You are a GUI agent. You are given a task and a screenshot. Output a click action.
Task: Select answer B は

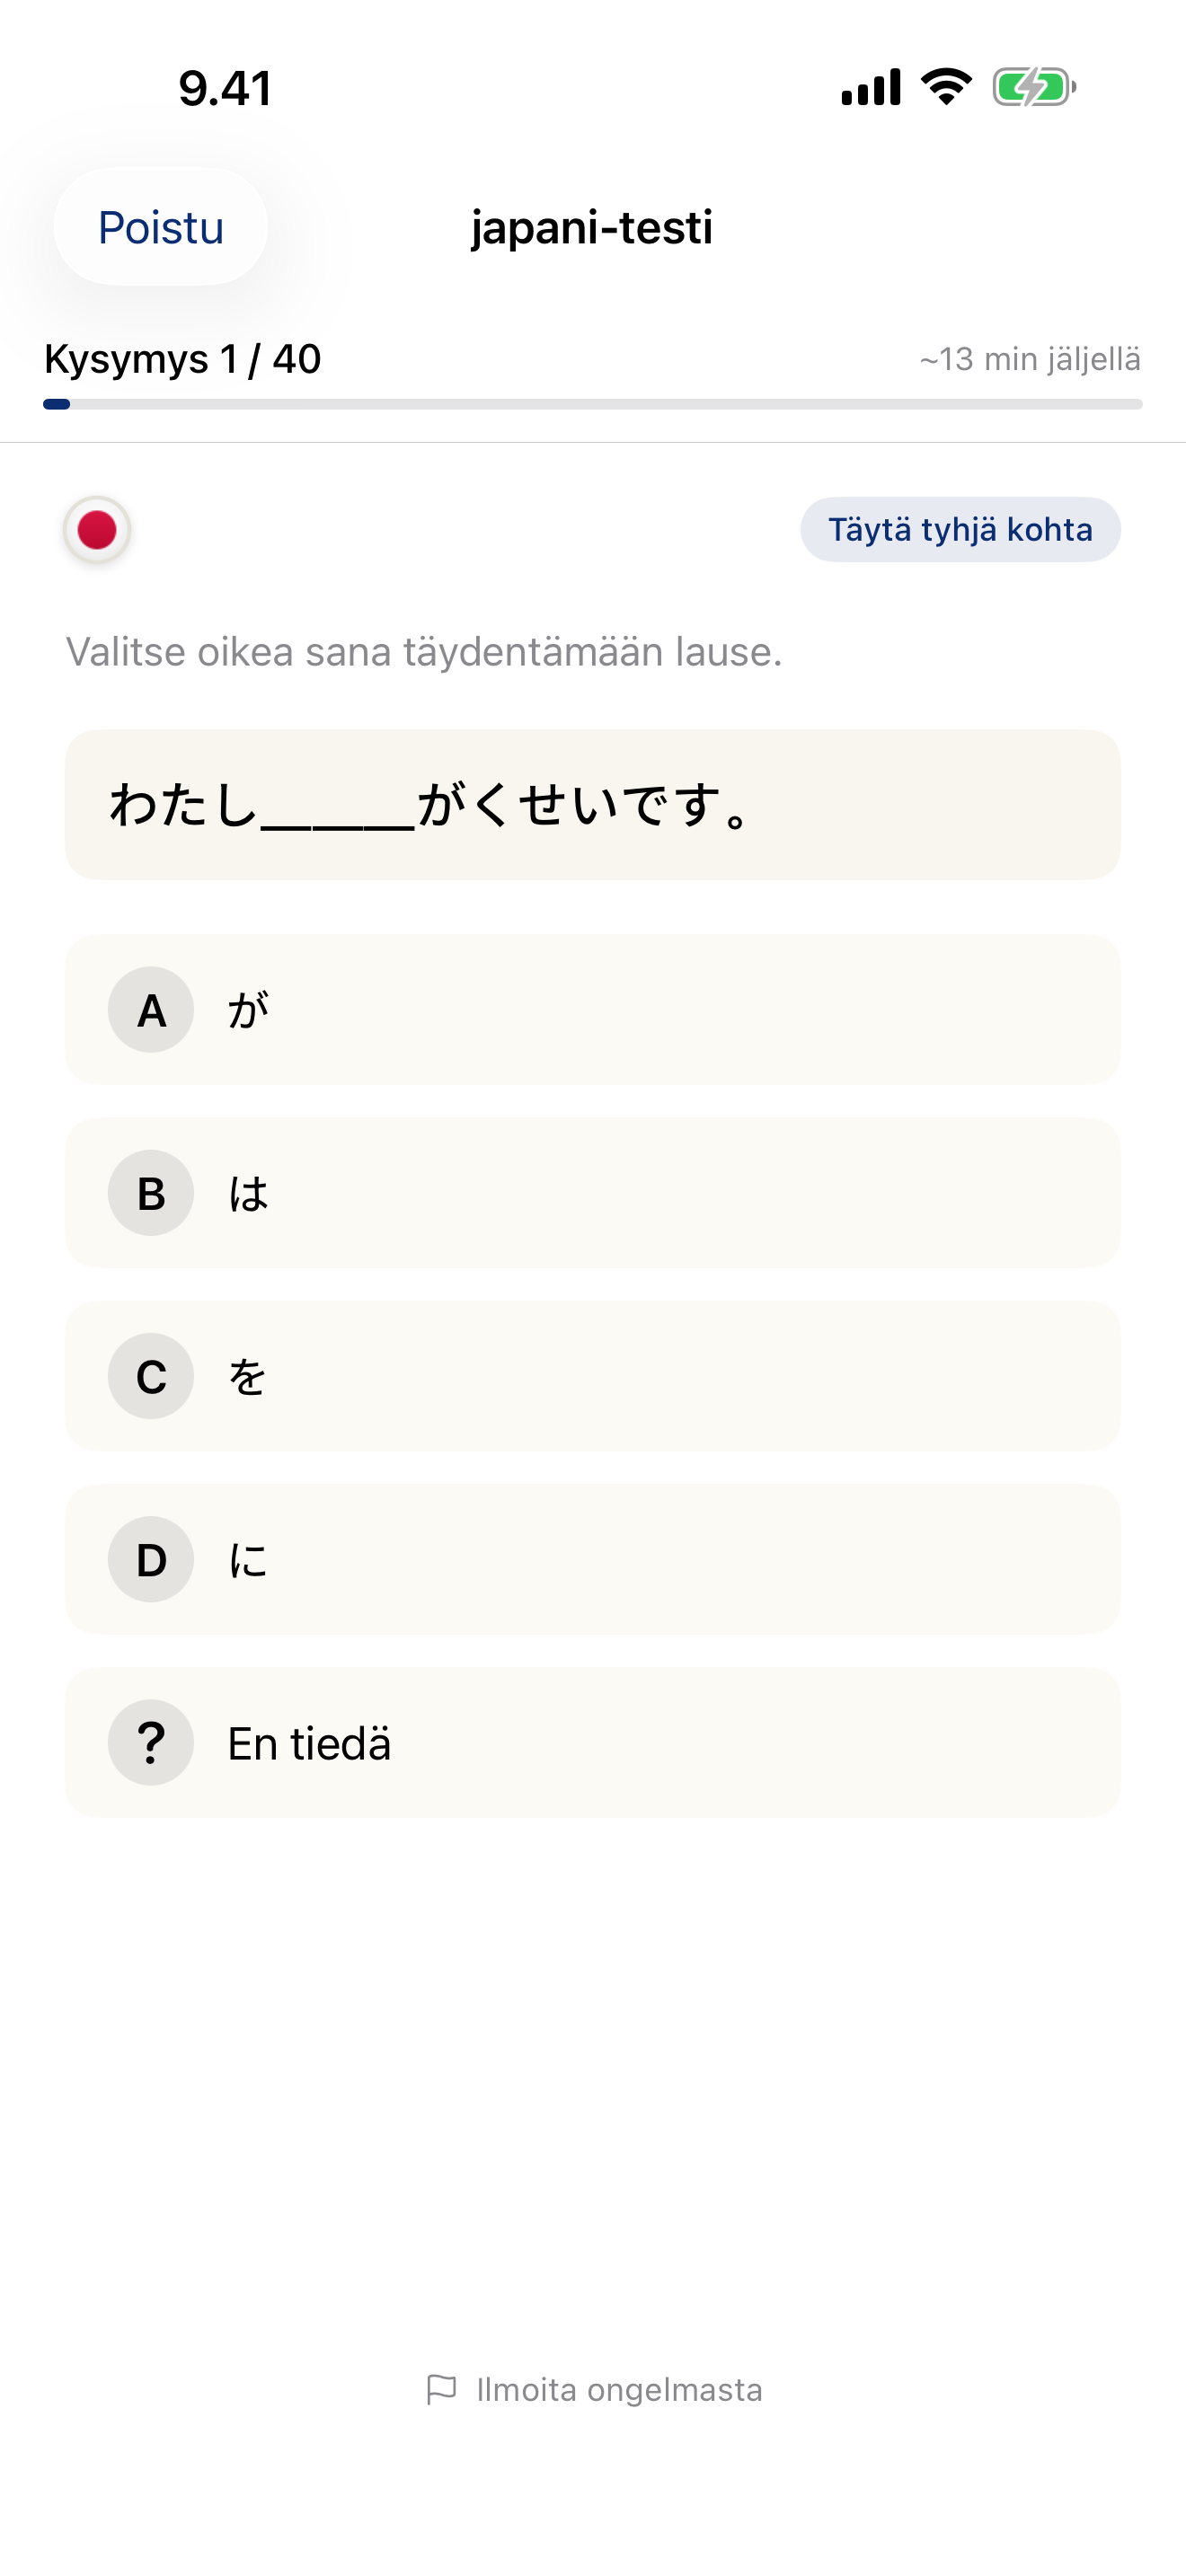click(592, 1193)
